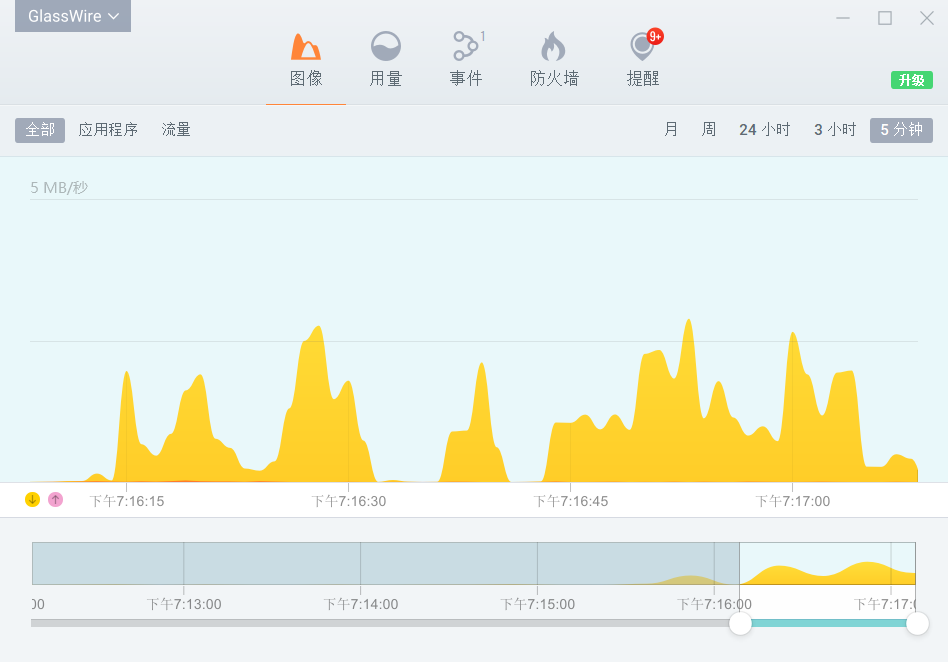Open the 图像 graph tab
948x662 pixels.
point(306,60)
